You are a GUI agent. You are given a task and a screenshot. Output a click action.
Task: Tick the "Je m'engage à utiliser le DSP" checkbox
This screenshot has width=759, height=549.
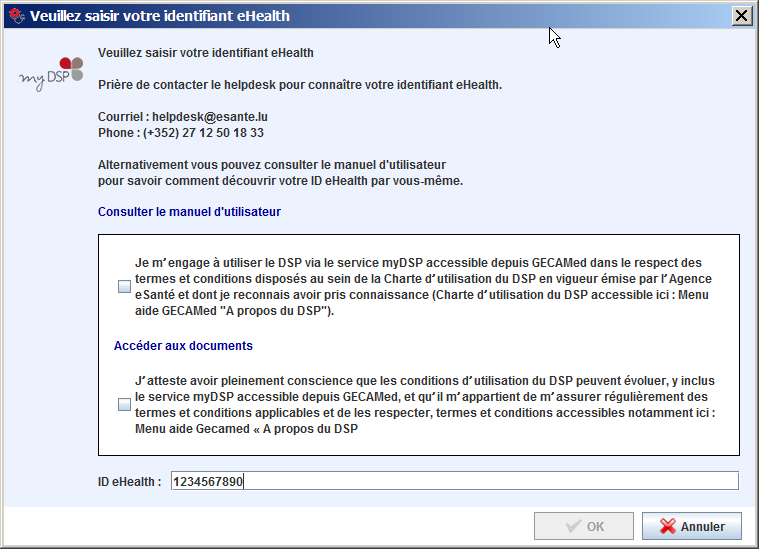(124, 287)
